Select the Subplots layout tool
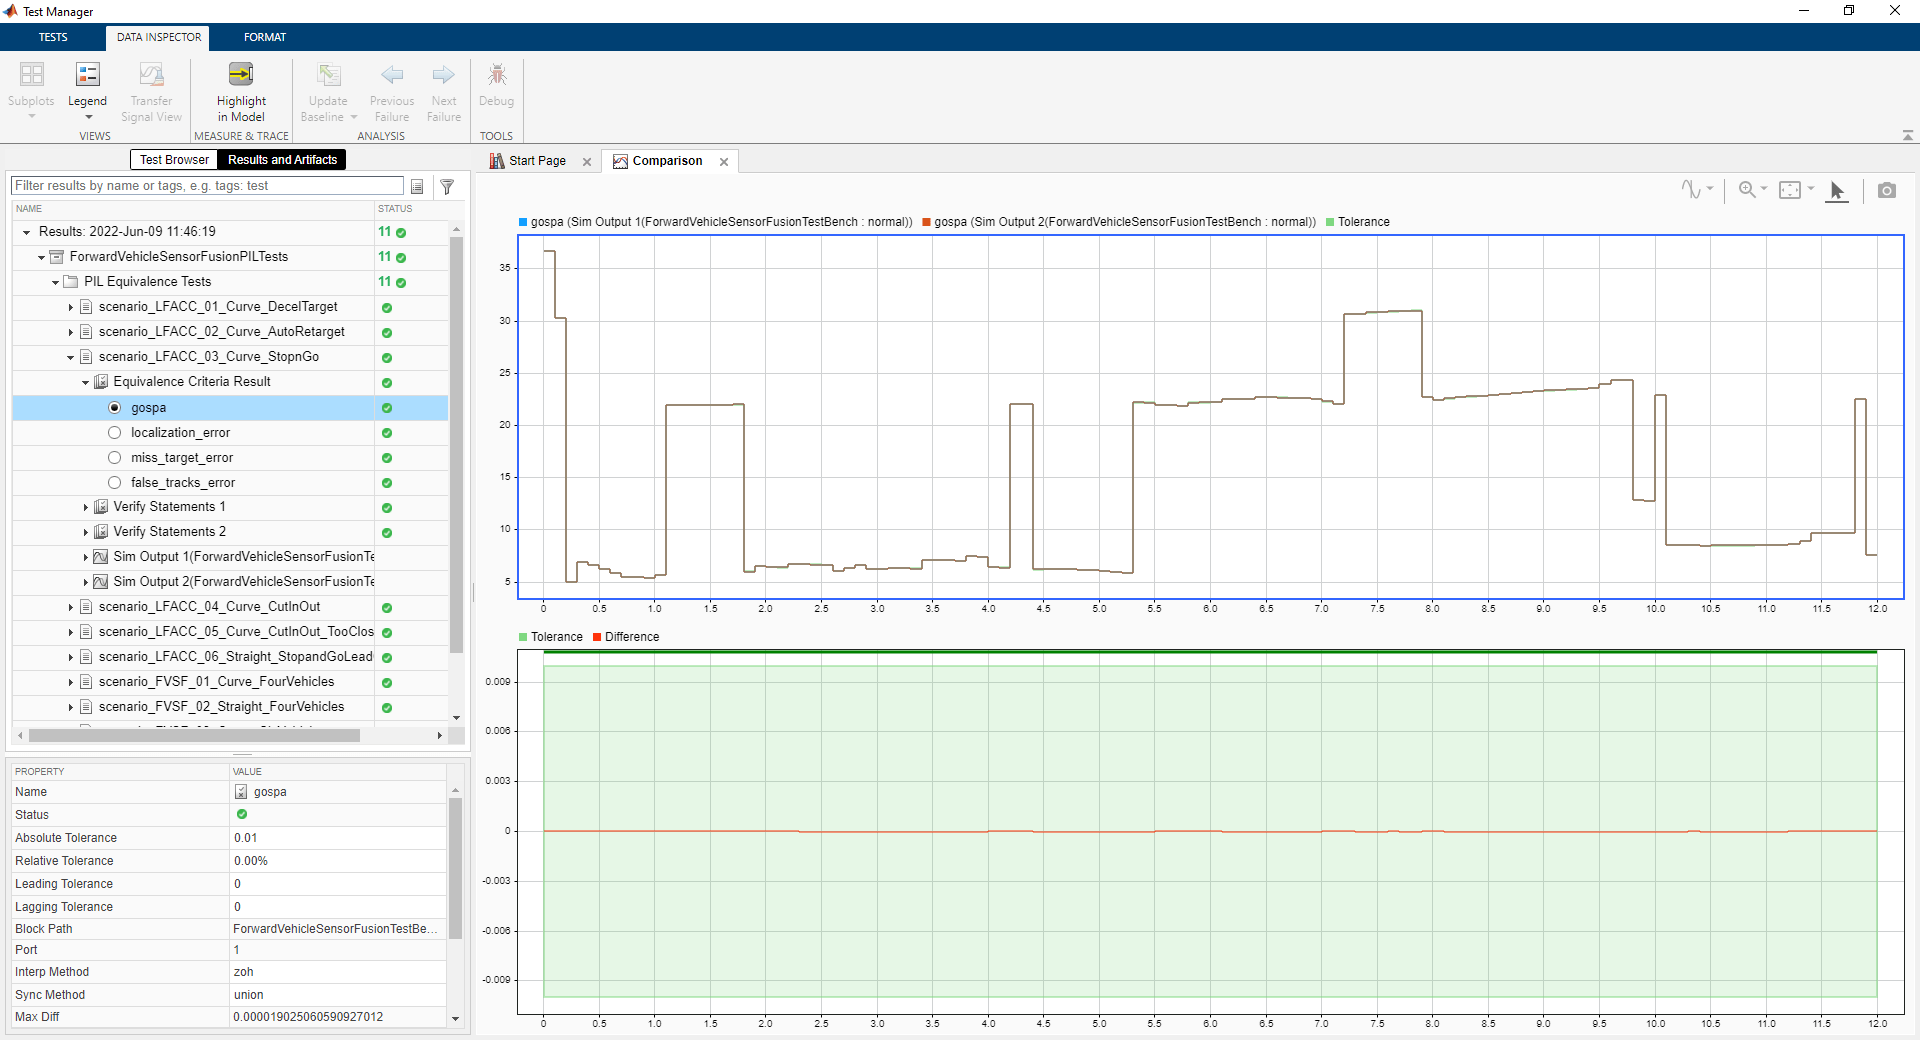This screenshot has width=1920, height=1040. coord(31,88)
